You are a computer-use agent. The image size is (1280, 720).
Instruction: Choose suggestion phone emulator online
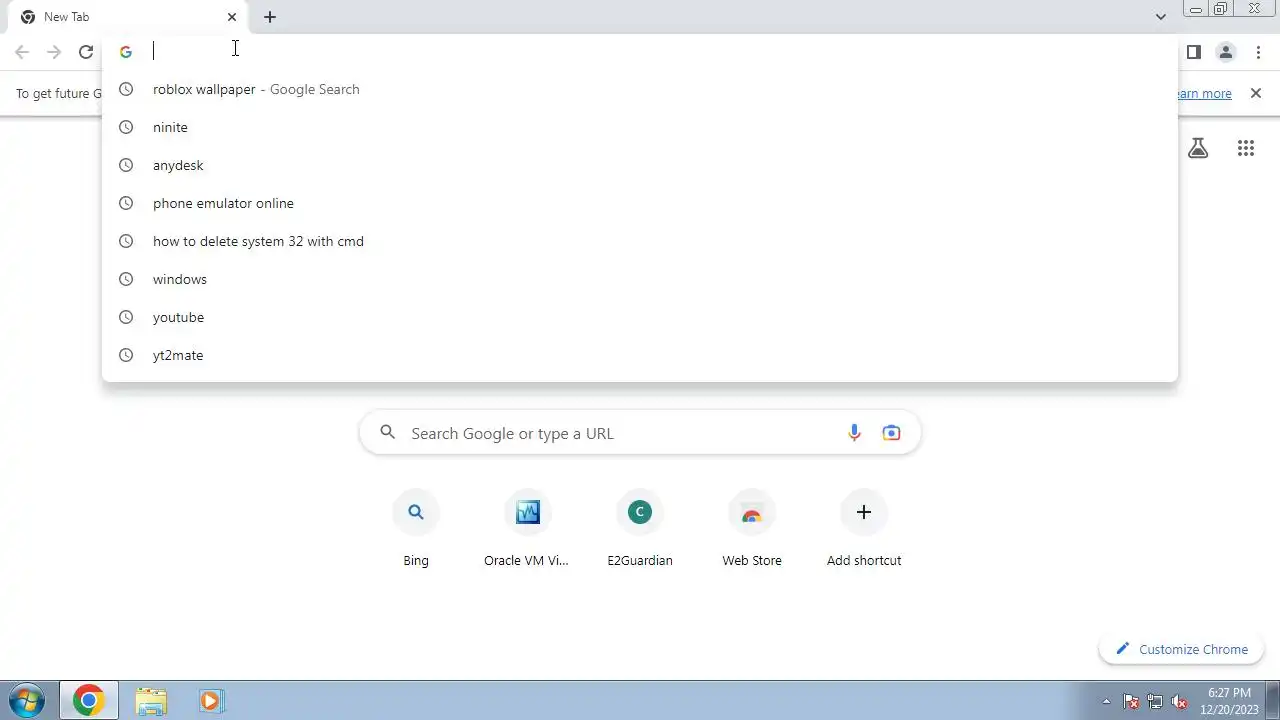pos(640,203)
